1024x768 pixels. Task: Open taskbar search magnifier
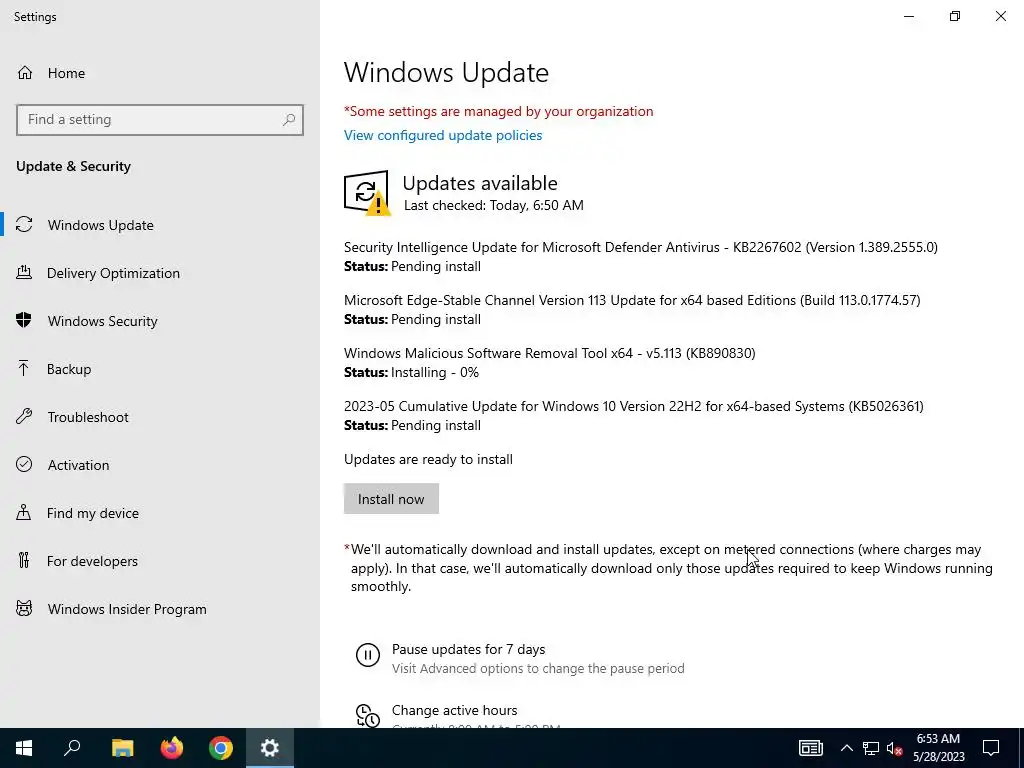tap(72, 748)
